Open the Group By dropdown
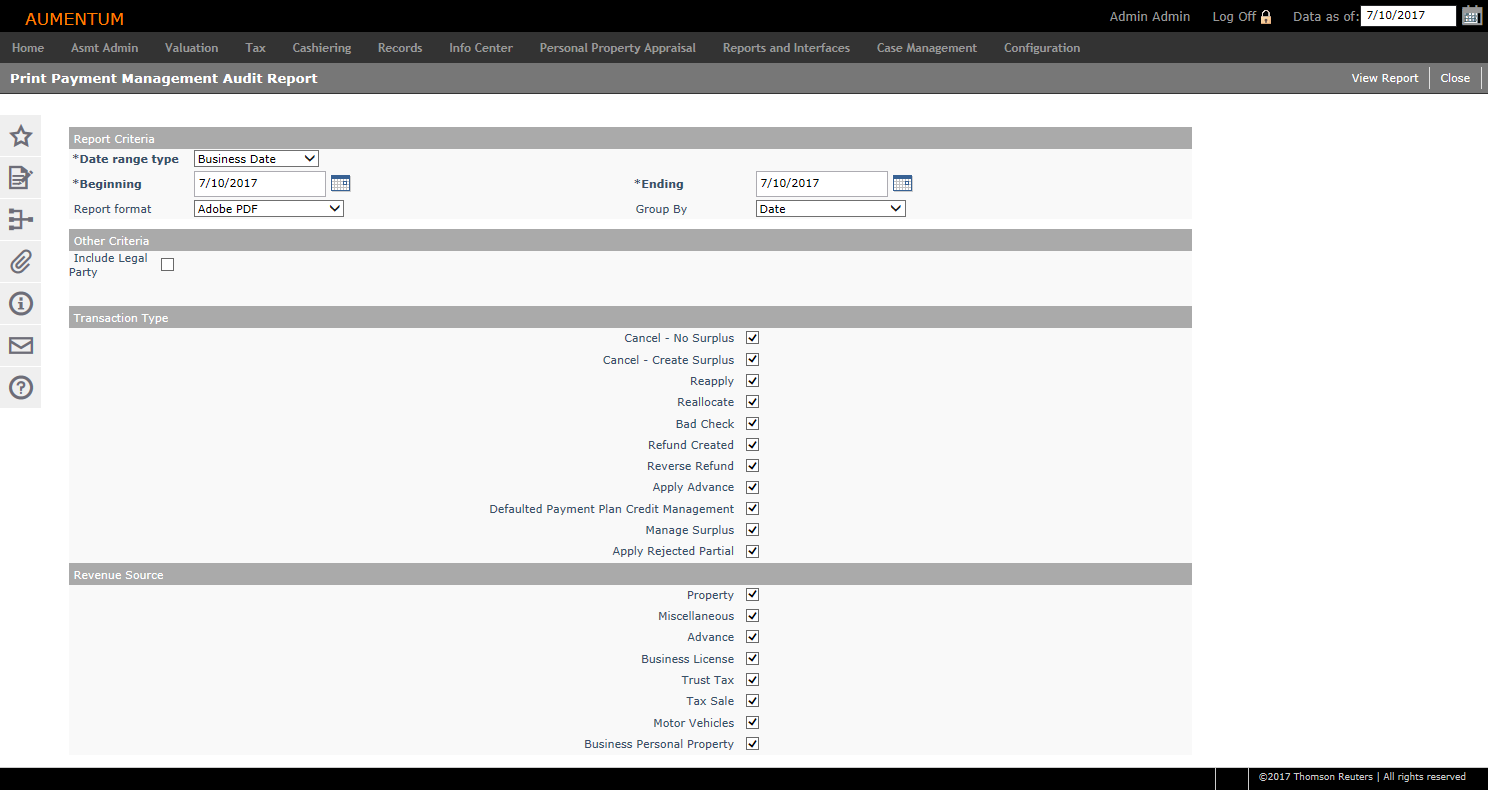1488x790 pixels. (830, 209)
